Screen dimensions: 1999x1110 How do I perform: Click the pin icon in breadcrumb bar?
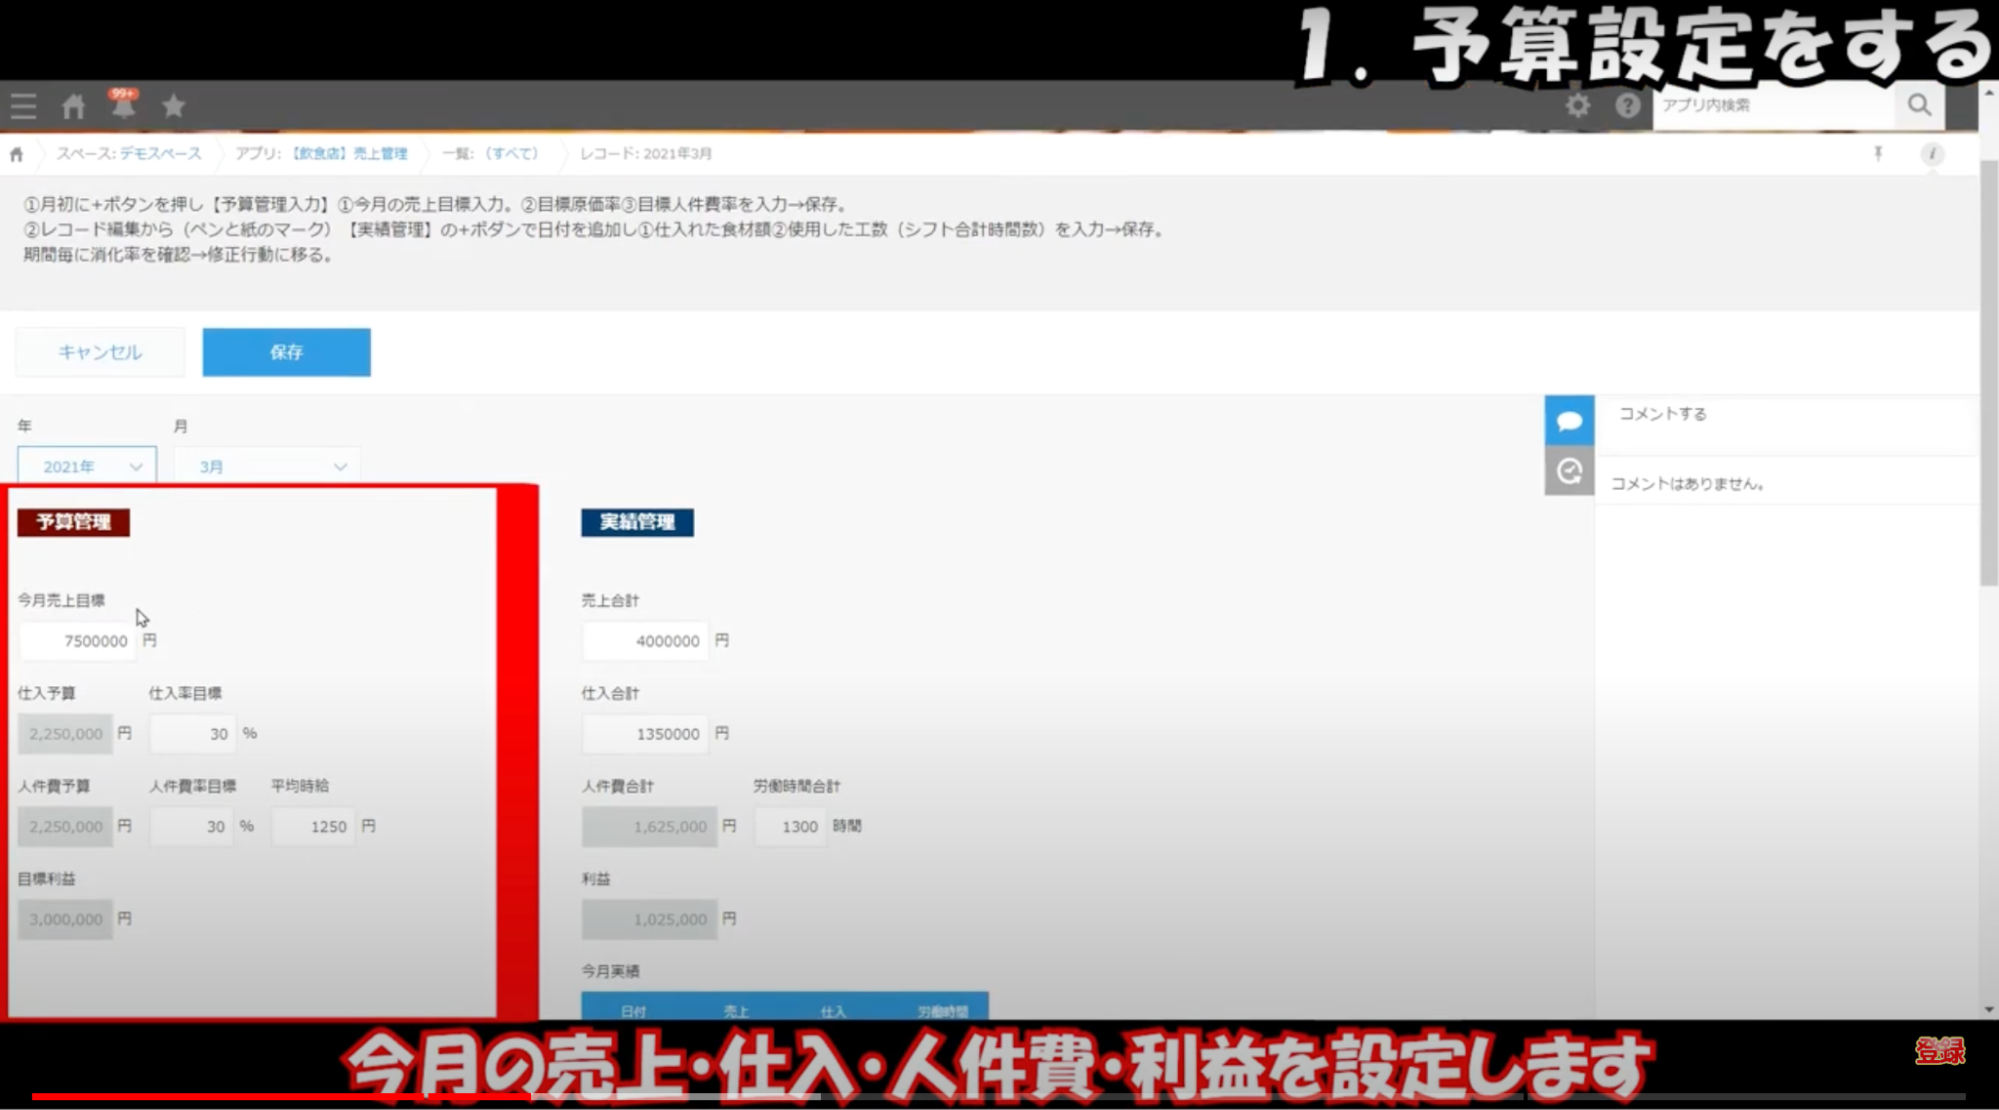tap(1877, 154)
